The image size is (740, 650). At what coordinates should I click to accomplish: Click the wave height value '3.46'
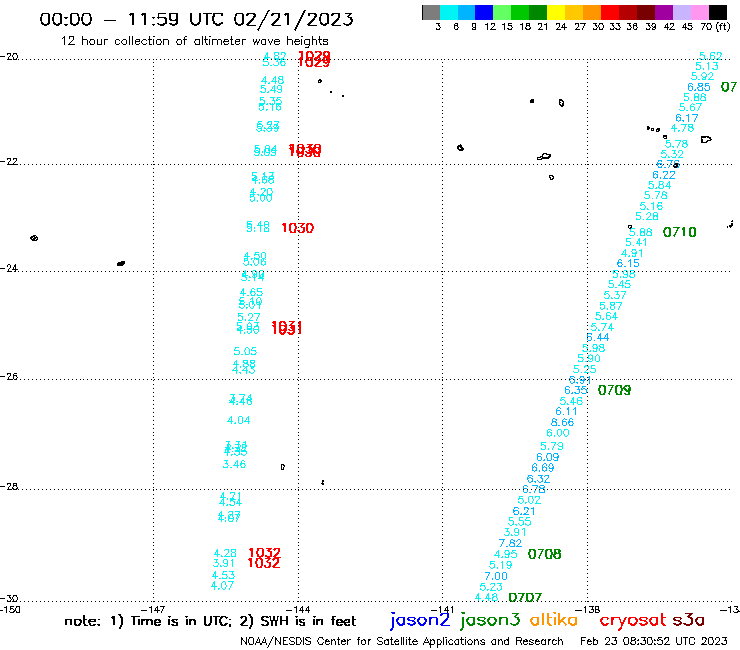pyautogui.click(x=235, y=464)
